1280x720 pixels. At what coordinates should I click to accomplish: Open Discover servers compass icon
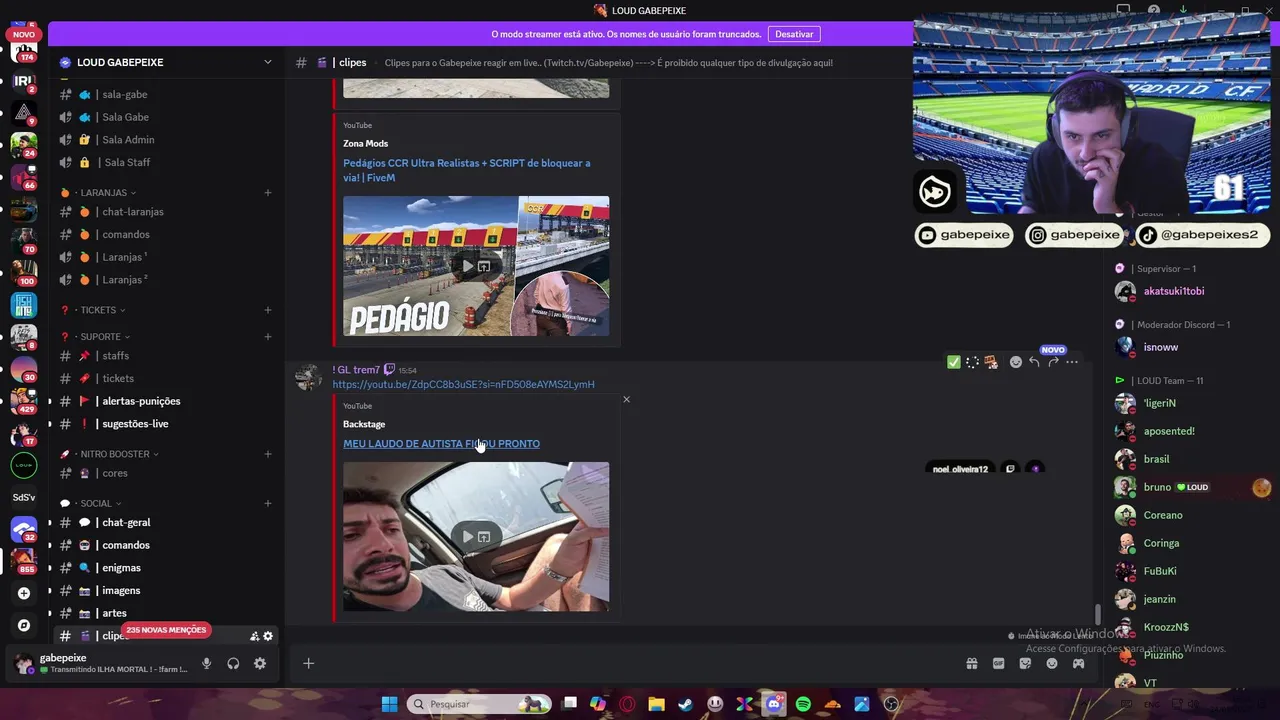click(24, 625)
